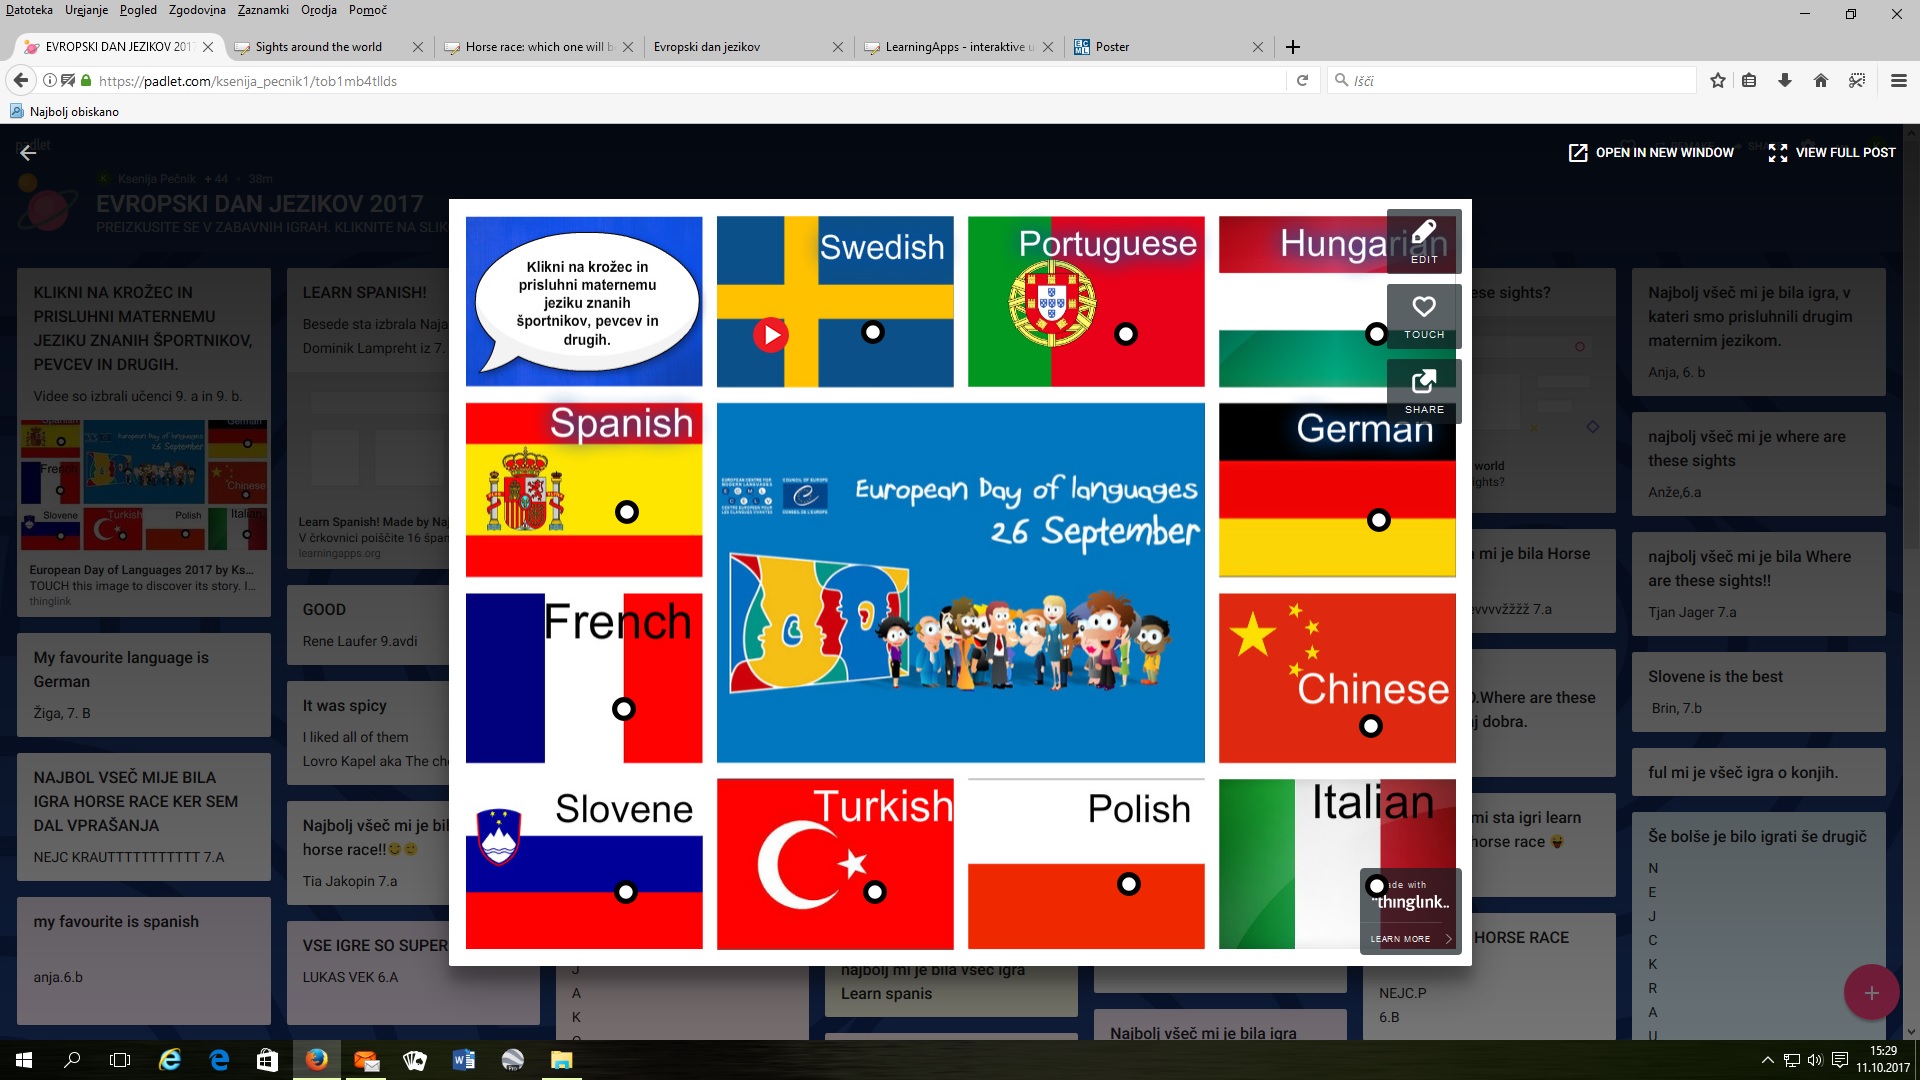This screenshot has width=1920, height=1080.
Task: Bookmark this page with star icon
Action: (x=1718, y=81)
